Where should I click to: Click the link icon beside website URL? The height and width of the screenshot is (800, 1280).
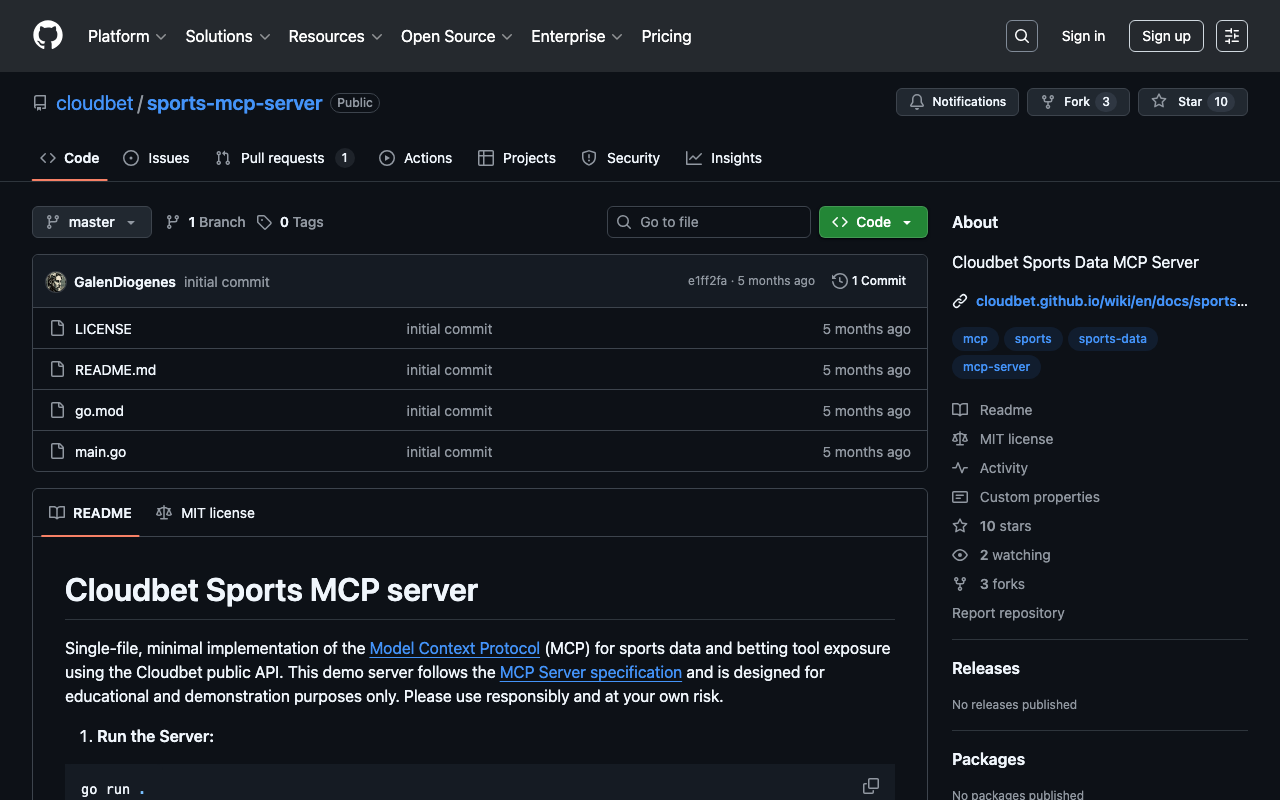[960, 301]
